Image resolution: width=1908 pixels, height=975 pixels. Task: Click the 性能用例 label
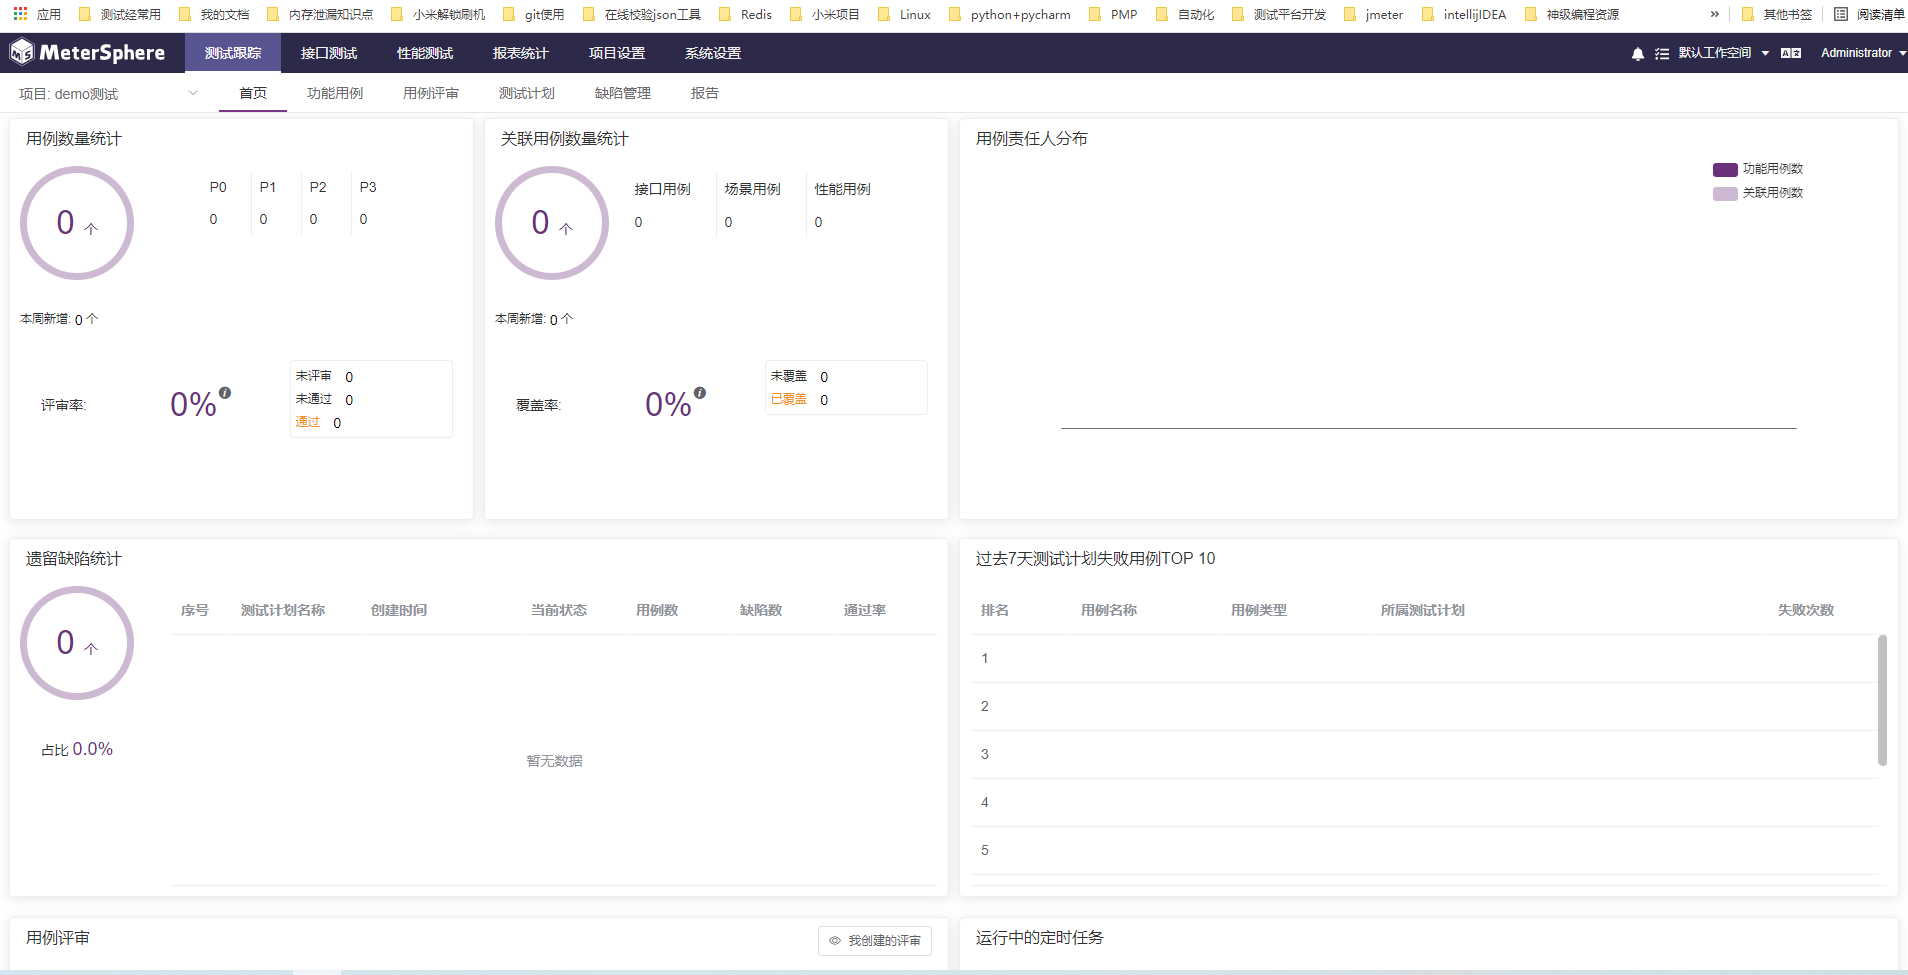[843, 189]
